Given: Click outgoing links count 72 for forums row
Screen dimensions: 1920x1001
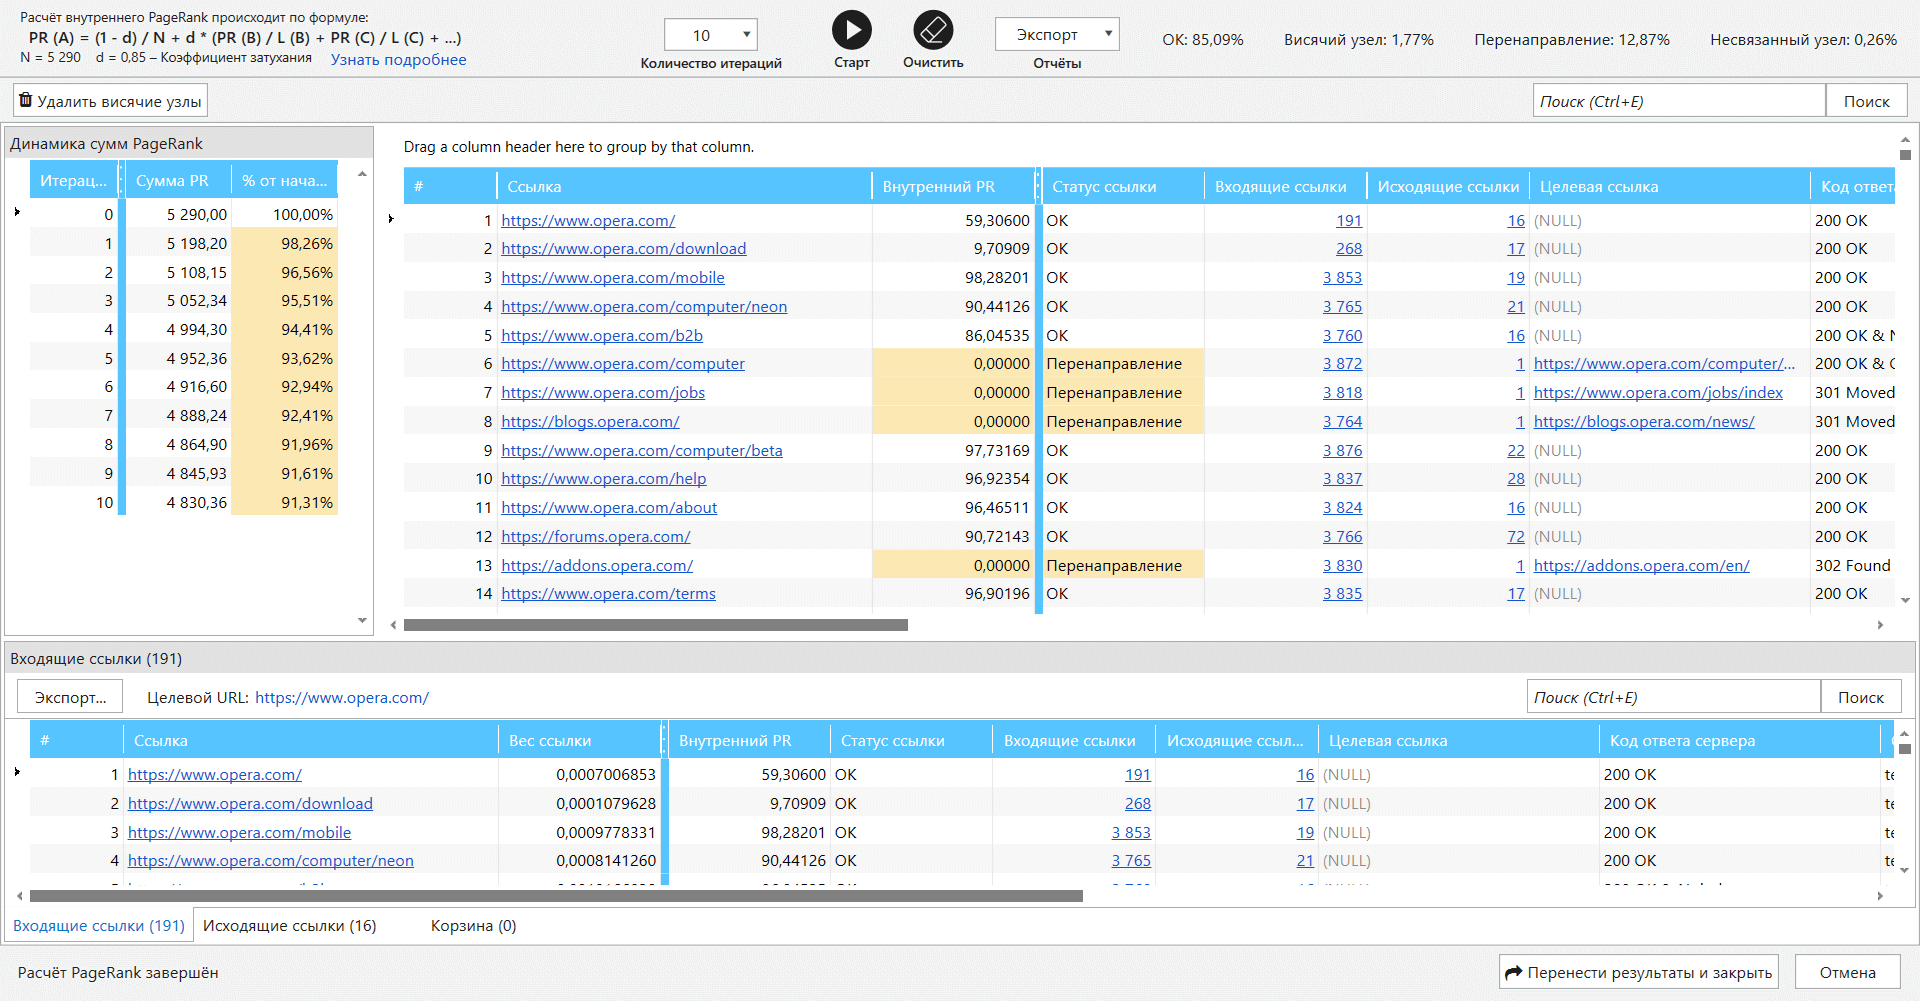Looking at the screenshot, I should pos(1516,537).
